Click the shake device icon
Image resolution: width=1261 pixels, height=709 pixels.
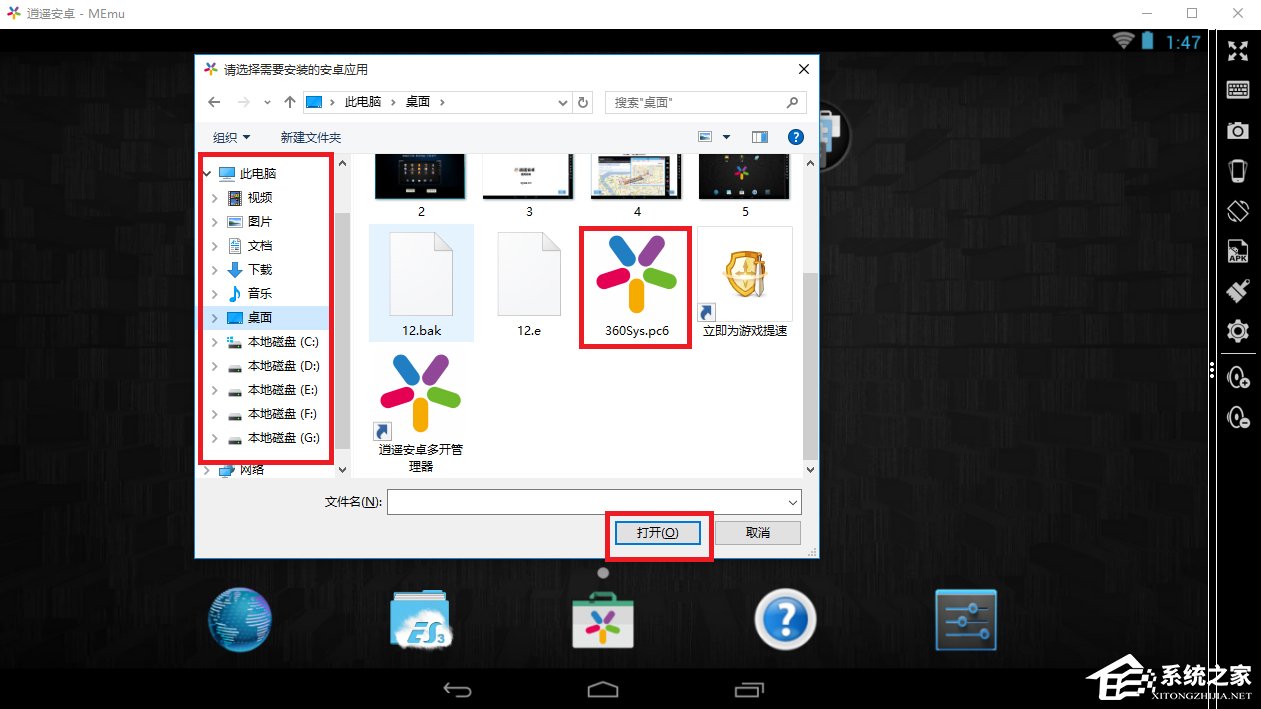(x=1238, y=171)
